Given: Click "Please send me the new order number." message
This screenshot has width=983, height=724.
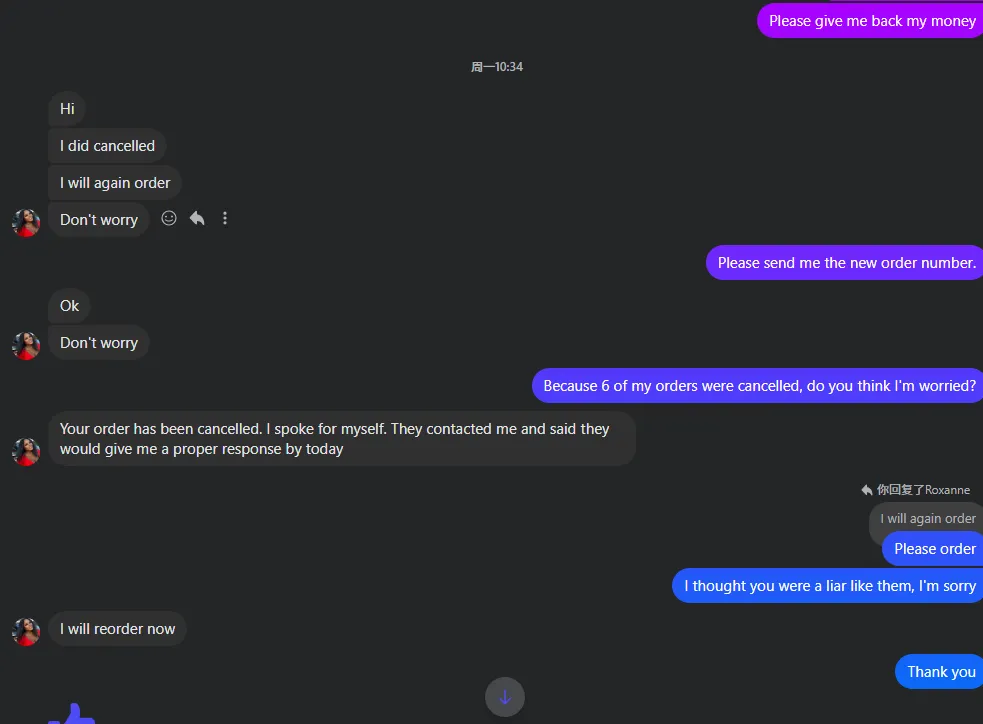Looking at the screenshot, I should 846,263.
